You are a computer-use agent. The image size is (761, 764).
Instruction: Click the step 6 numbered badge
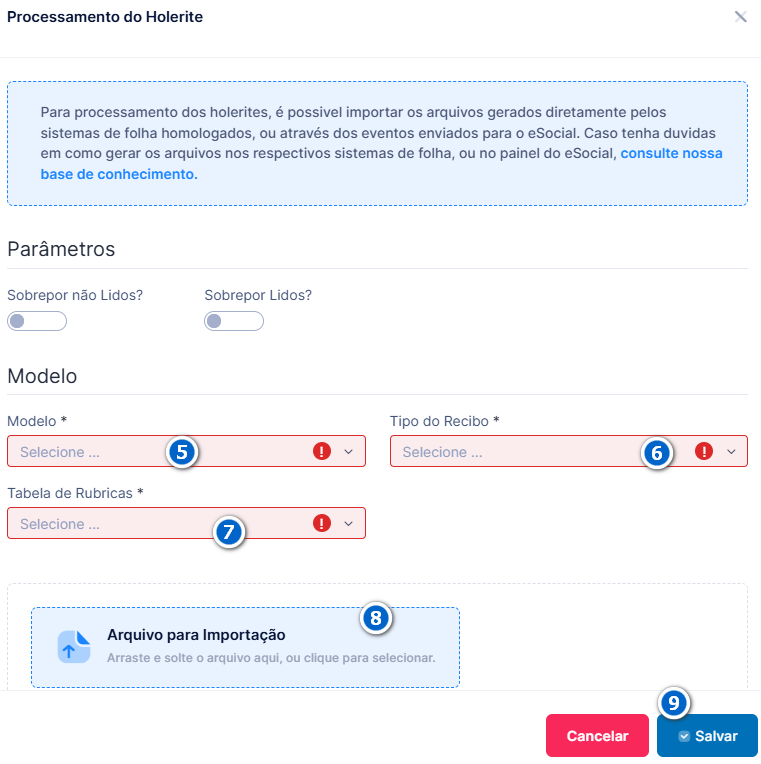(656, 453)
